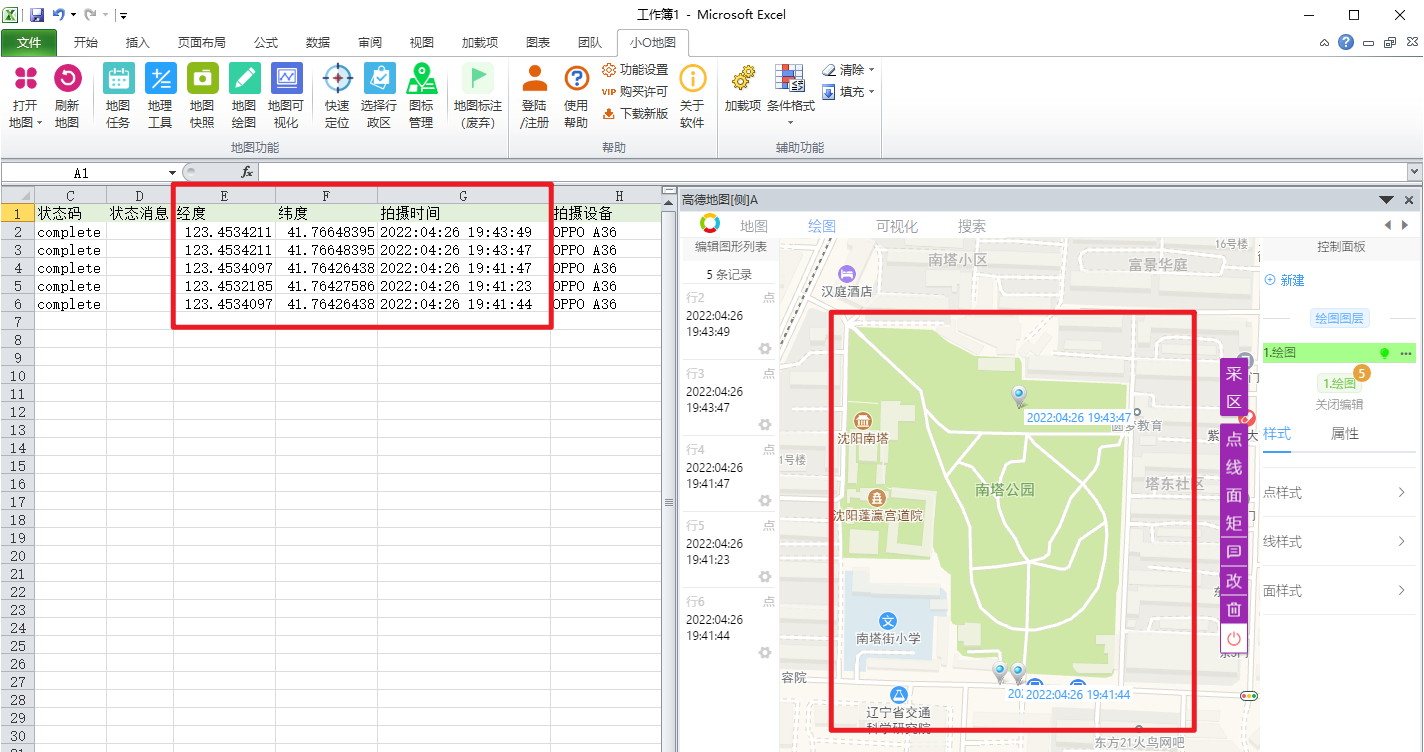Click the Excel Help question mark icon
Screen dimensions: 1424x752
(1346, 42)
